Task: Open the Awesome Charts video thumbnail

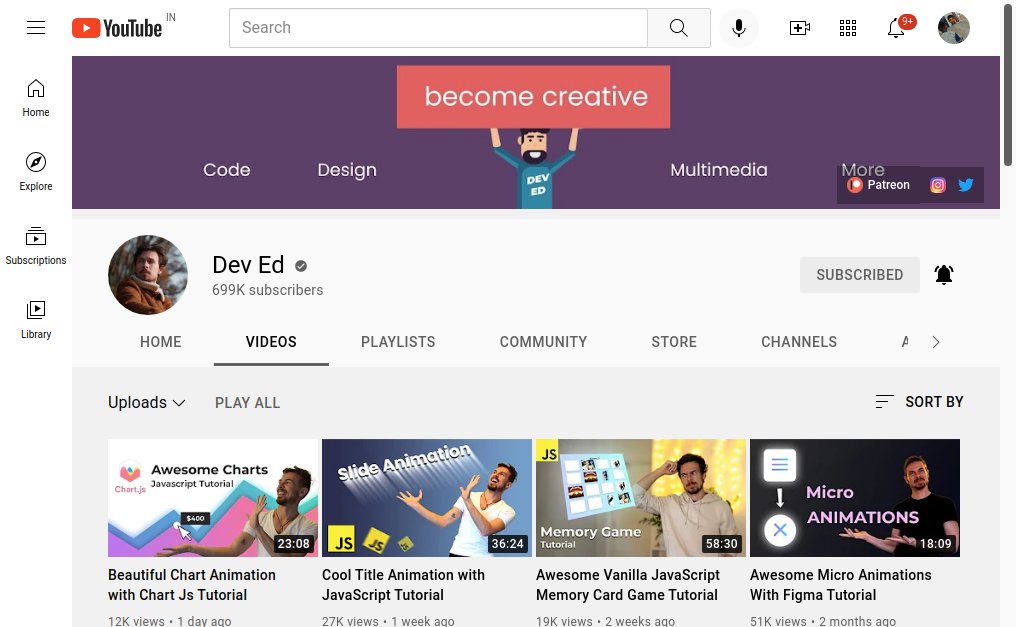Action: (213, 498)
